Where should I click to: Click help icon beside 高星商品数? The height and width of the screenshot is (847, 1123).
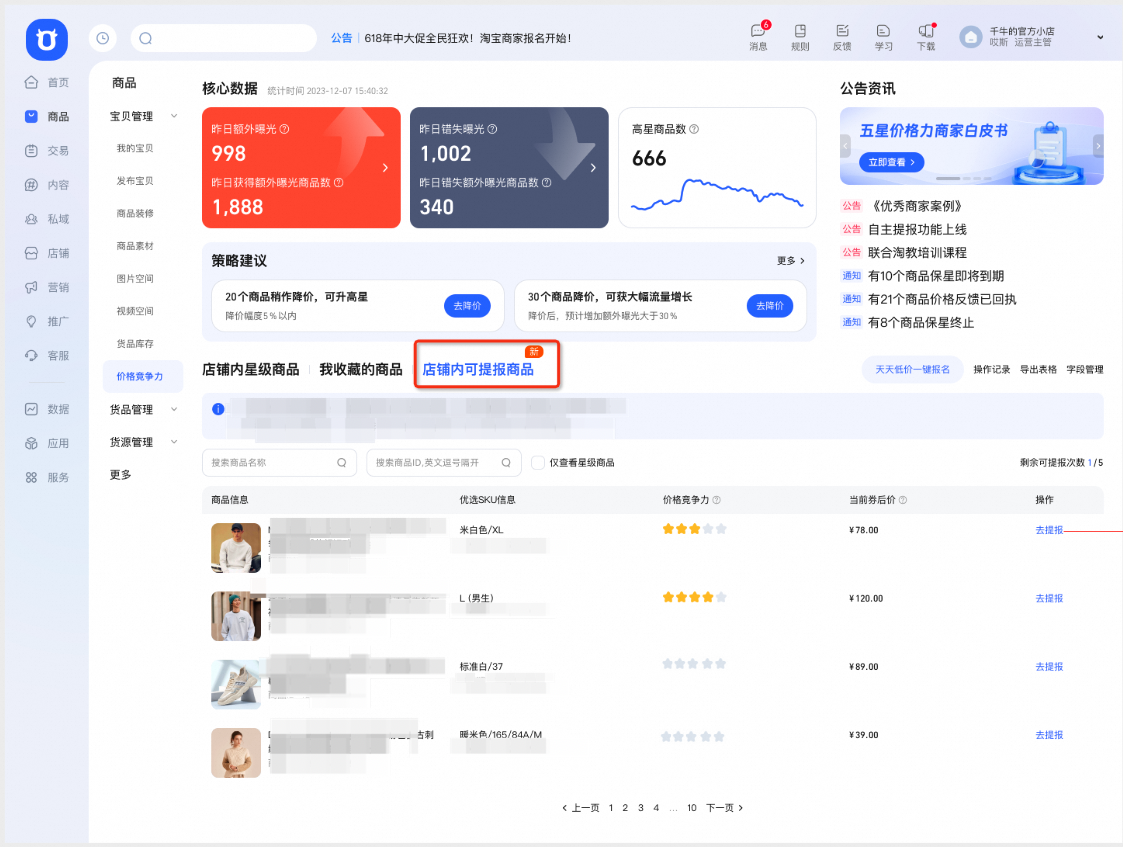[x=693, y=129]
